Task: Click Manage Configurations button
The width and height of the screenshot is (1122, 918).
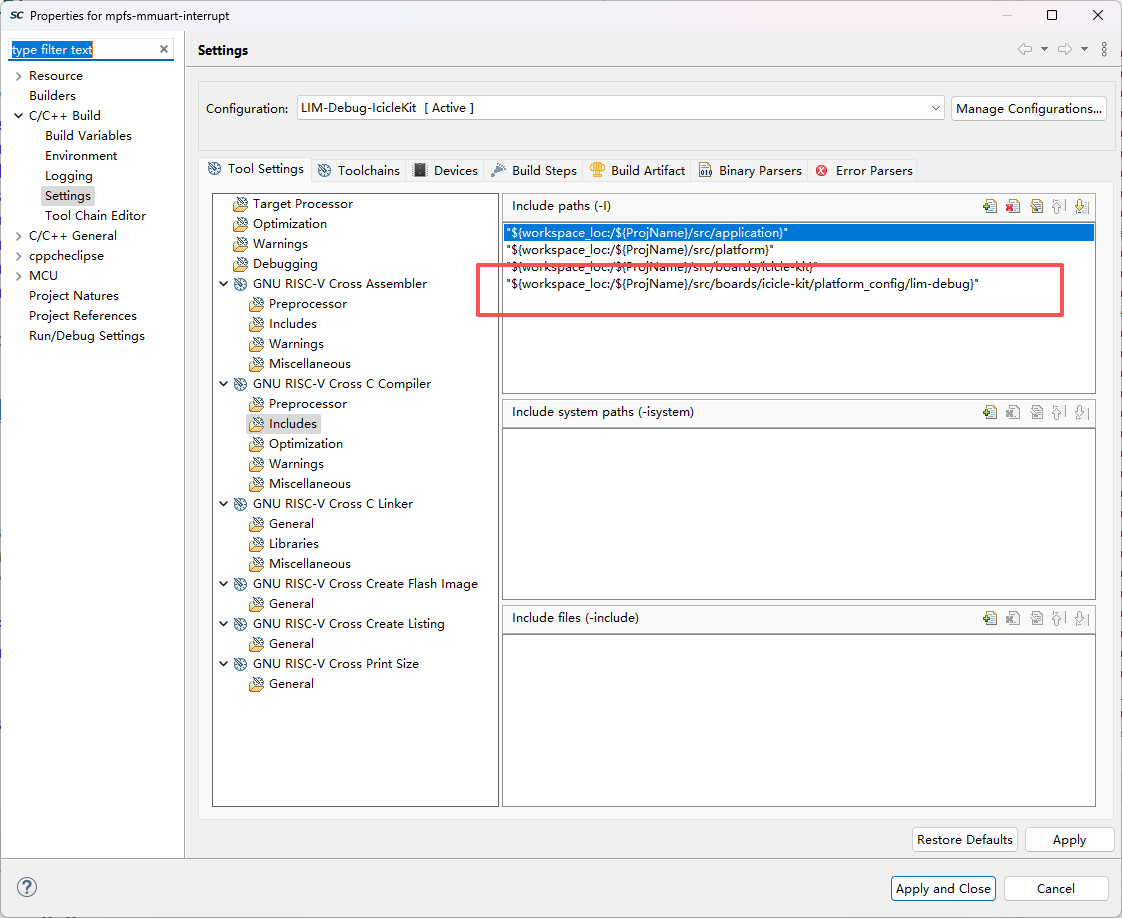Action: coord(1028,109)
